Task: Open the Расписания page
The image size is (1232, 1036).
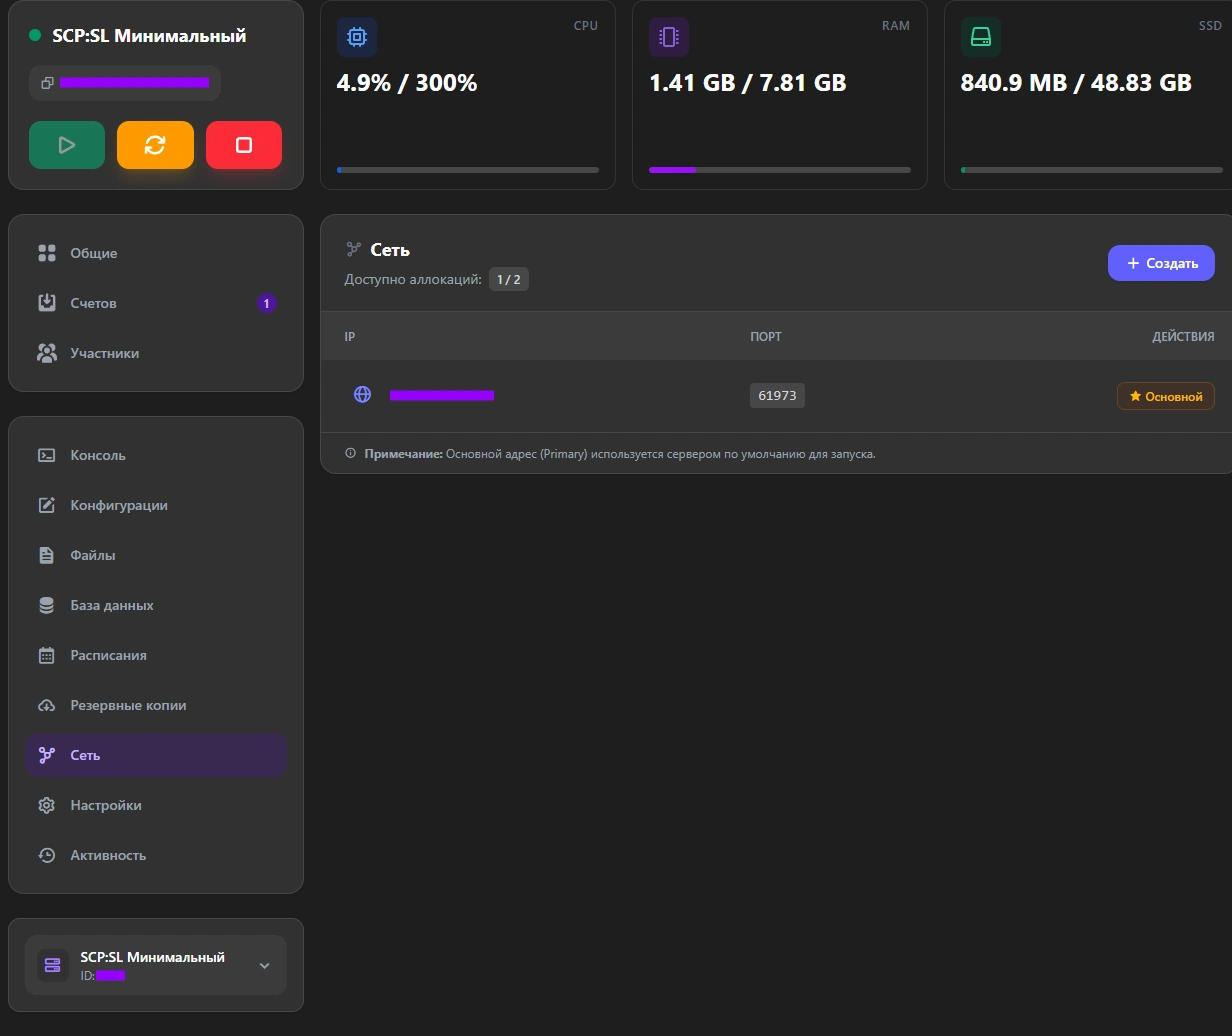Action: point(156,655)
